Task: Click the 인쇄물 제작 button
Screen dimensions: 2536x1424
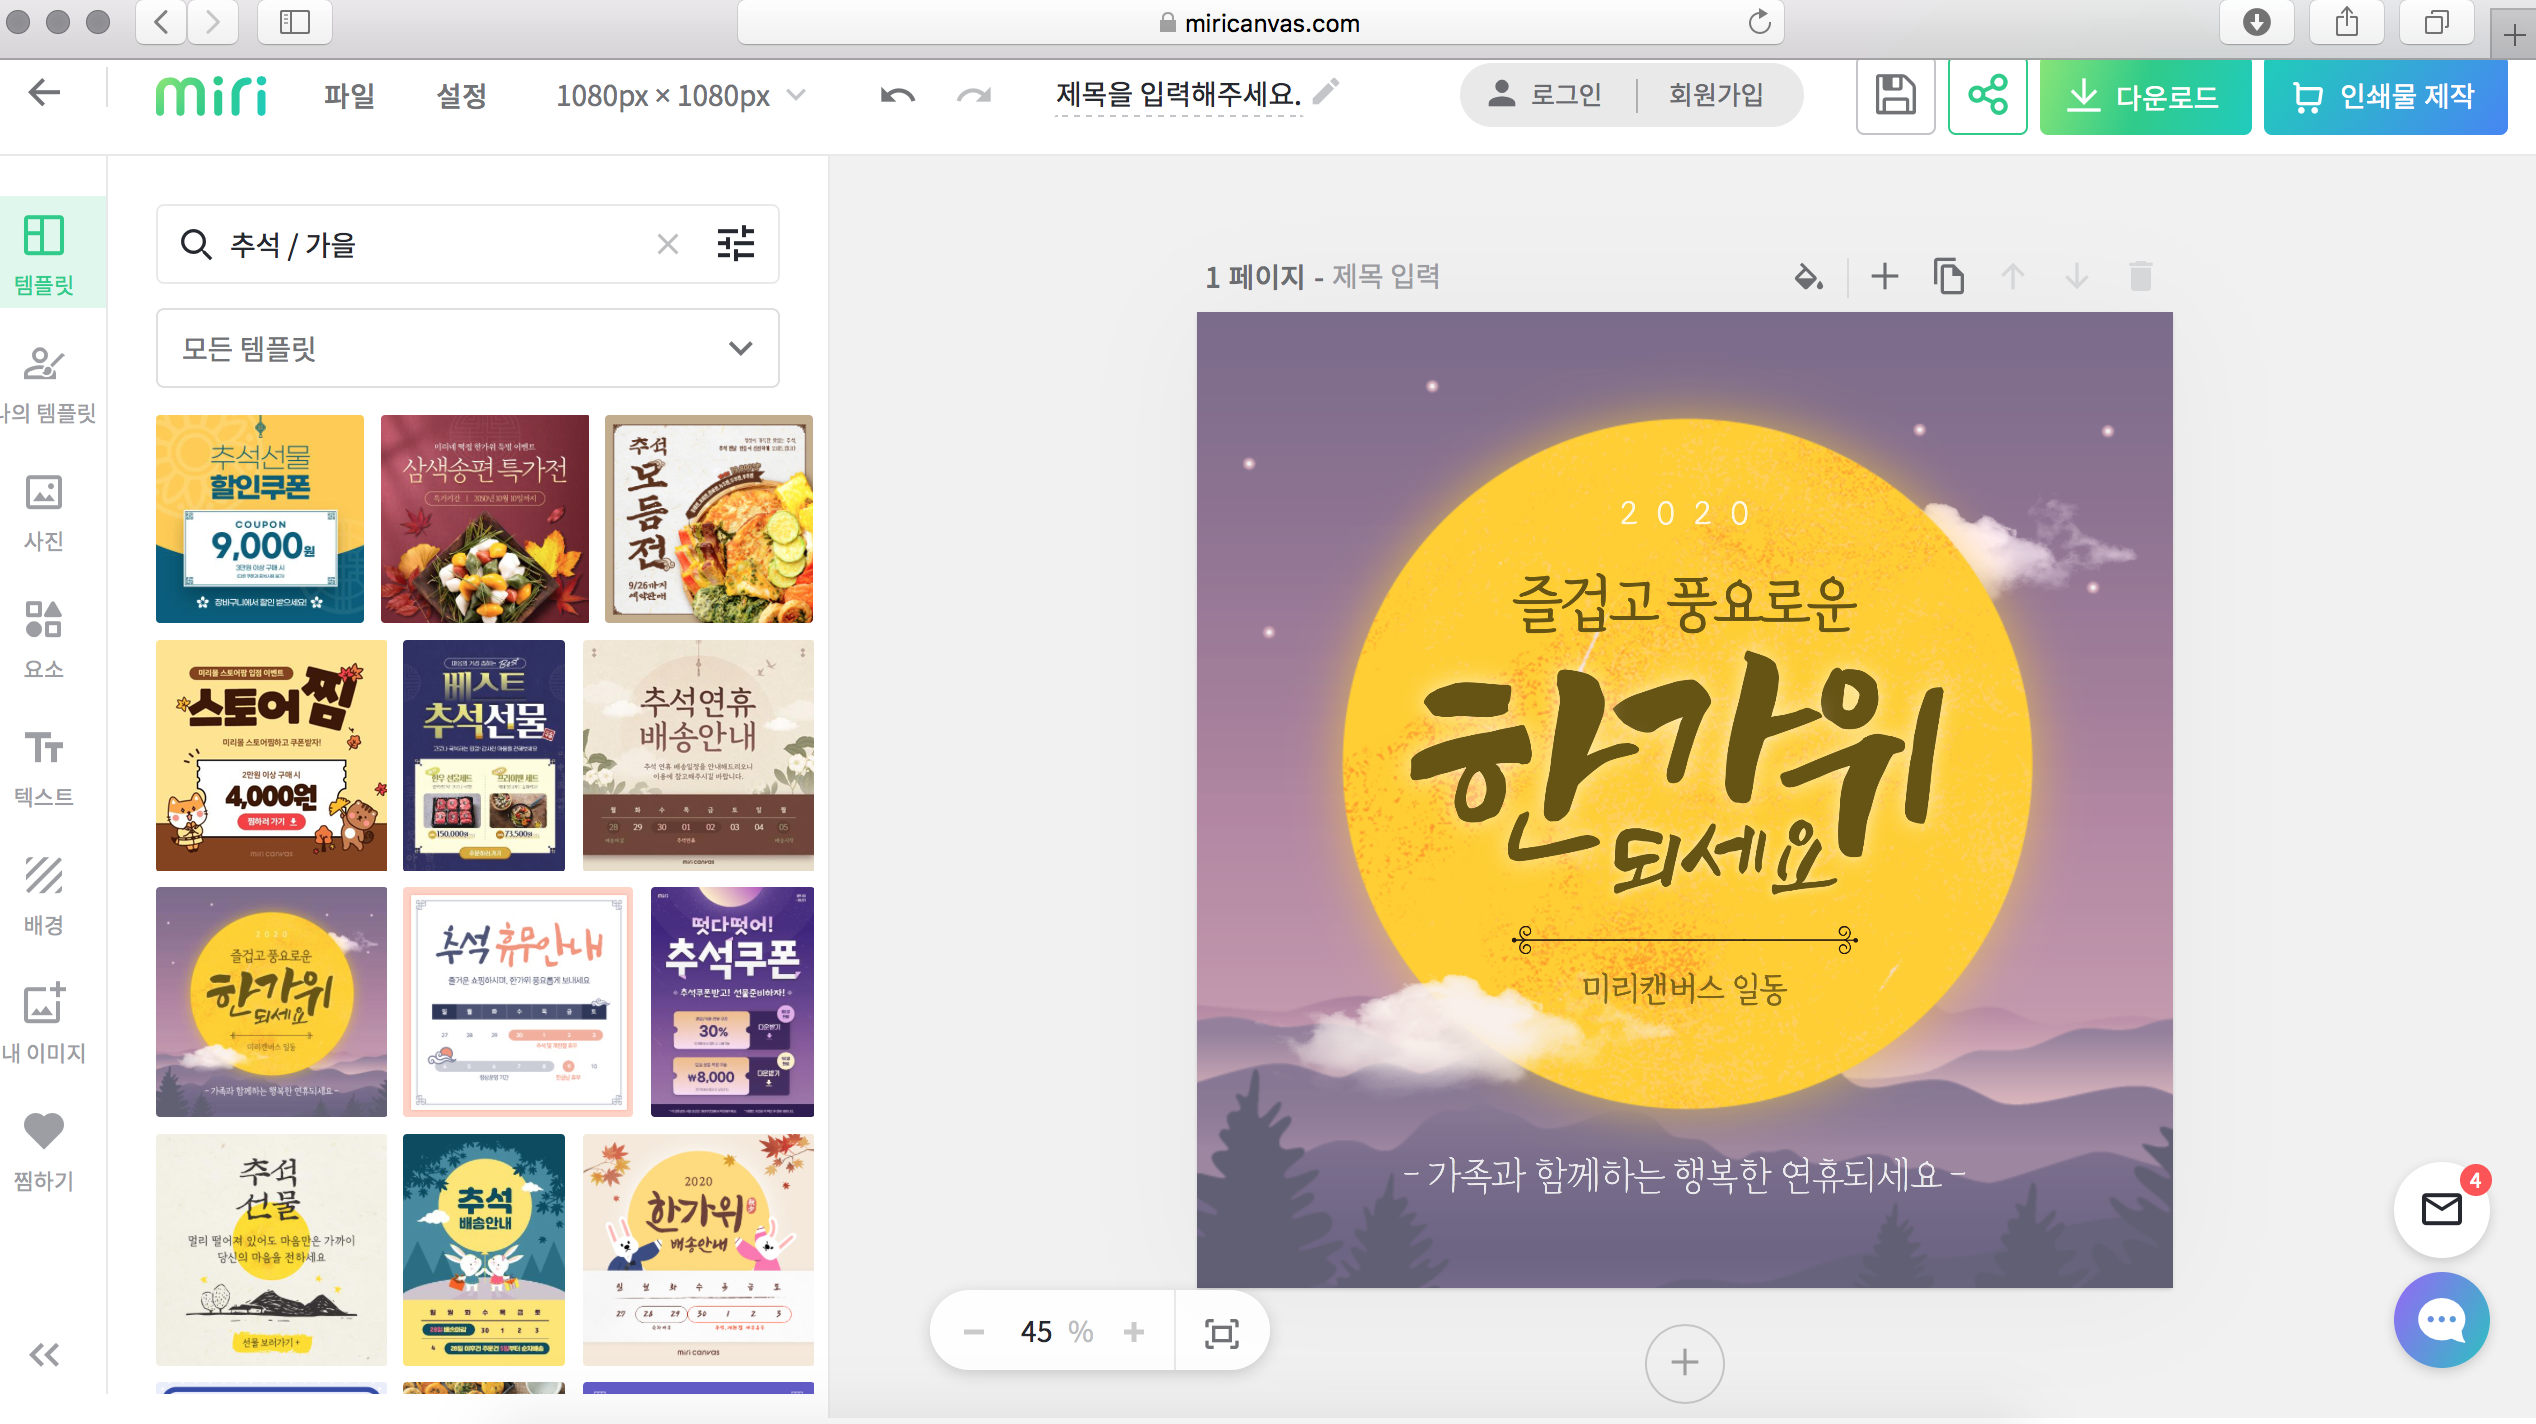Action: pyautogui.click(x=2385, y=96)
